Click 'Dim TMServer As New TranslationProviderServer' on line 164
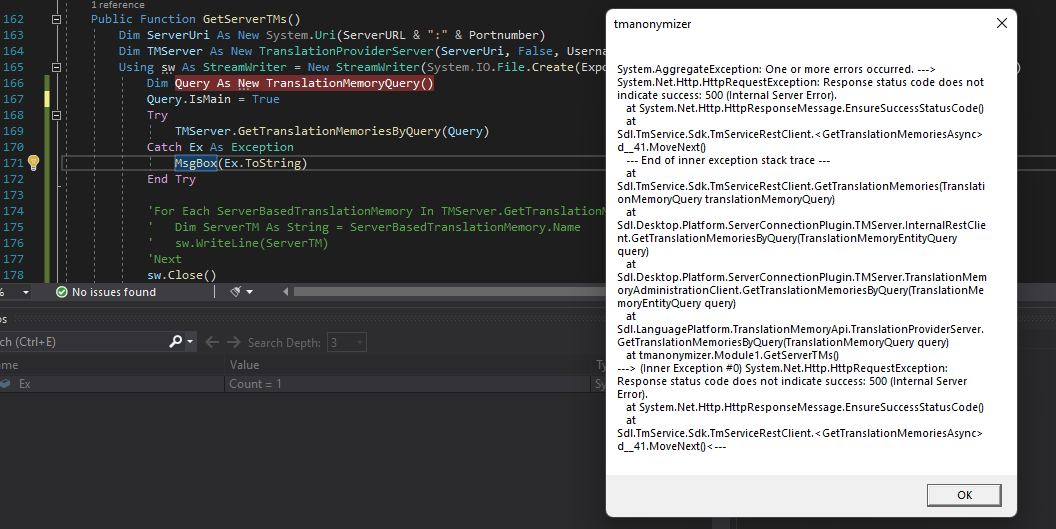Screen dimensions: 1056x529 click(x=276, y=51)
